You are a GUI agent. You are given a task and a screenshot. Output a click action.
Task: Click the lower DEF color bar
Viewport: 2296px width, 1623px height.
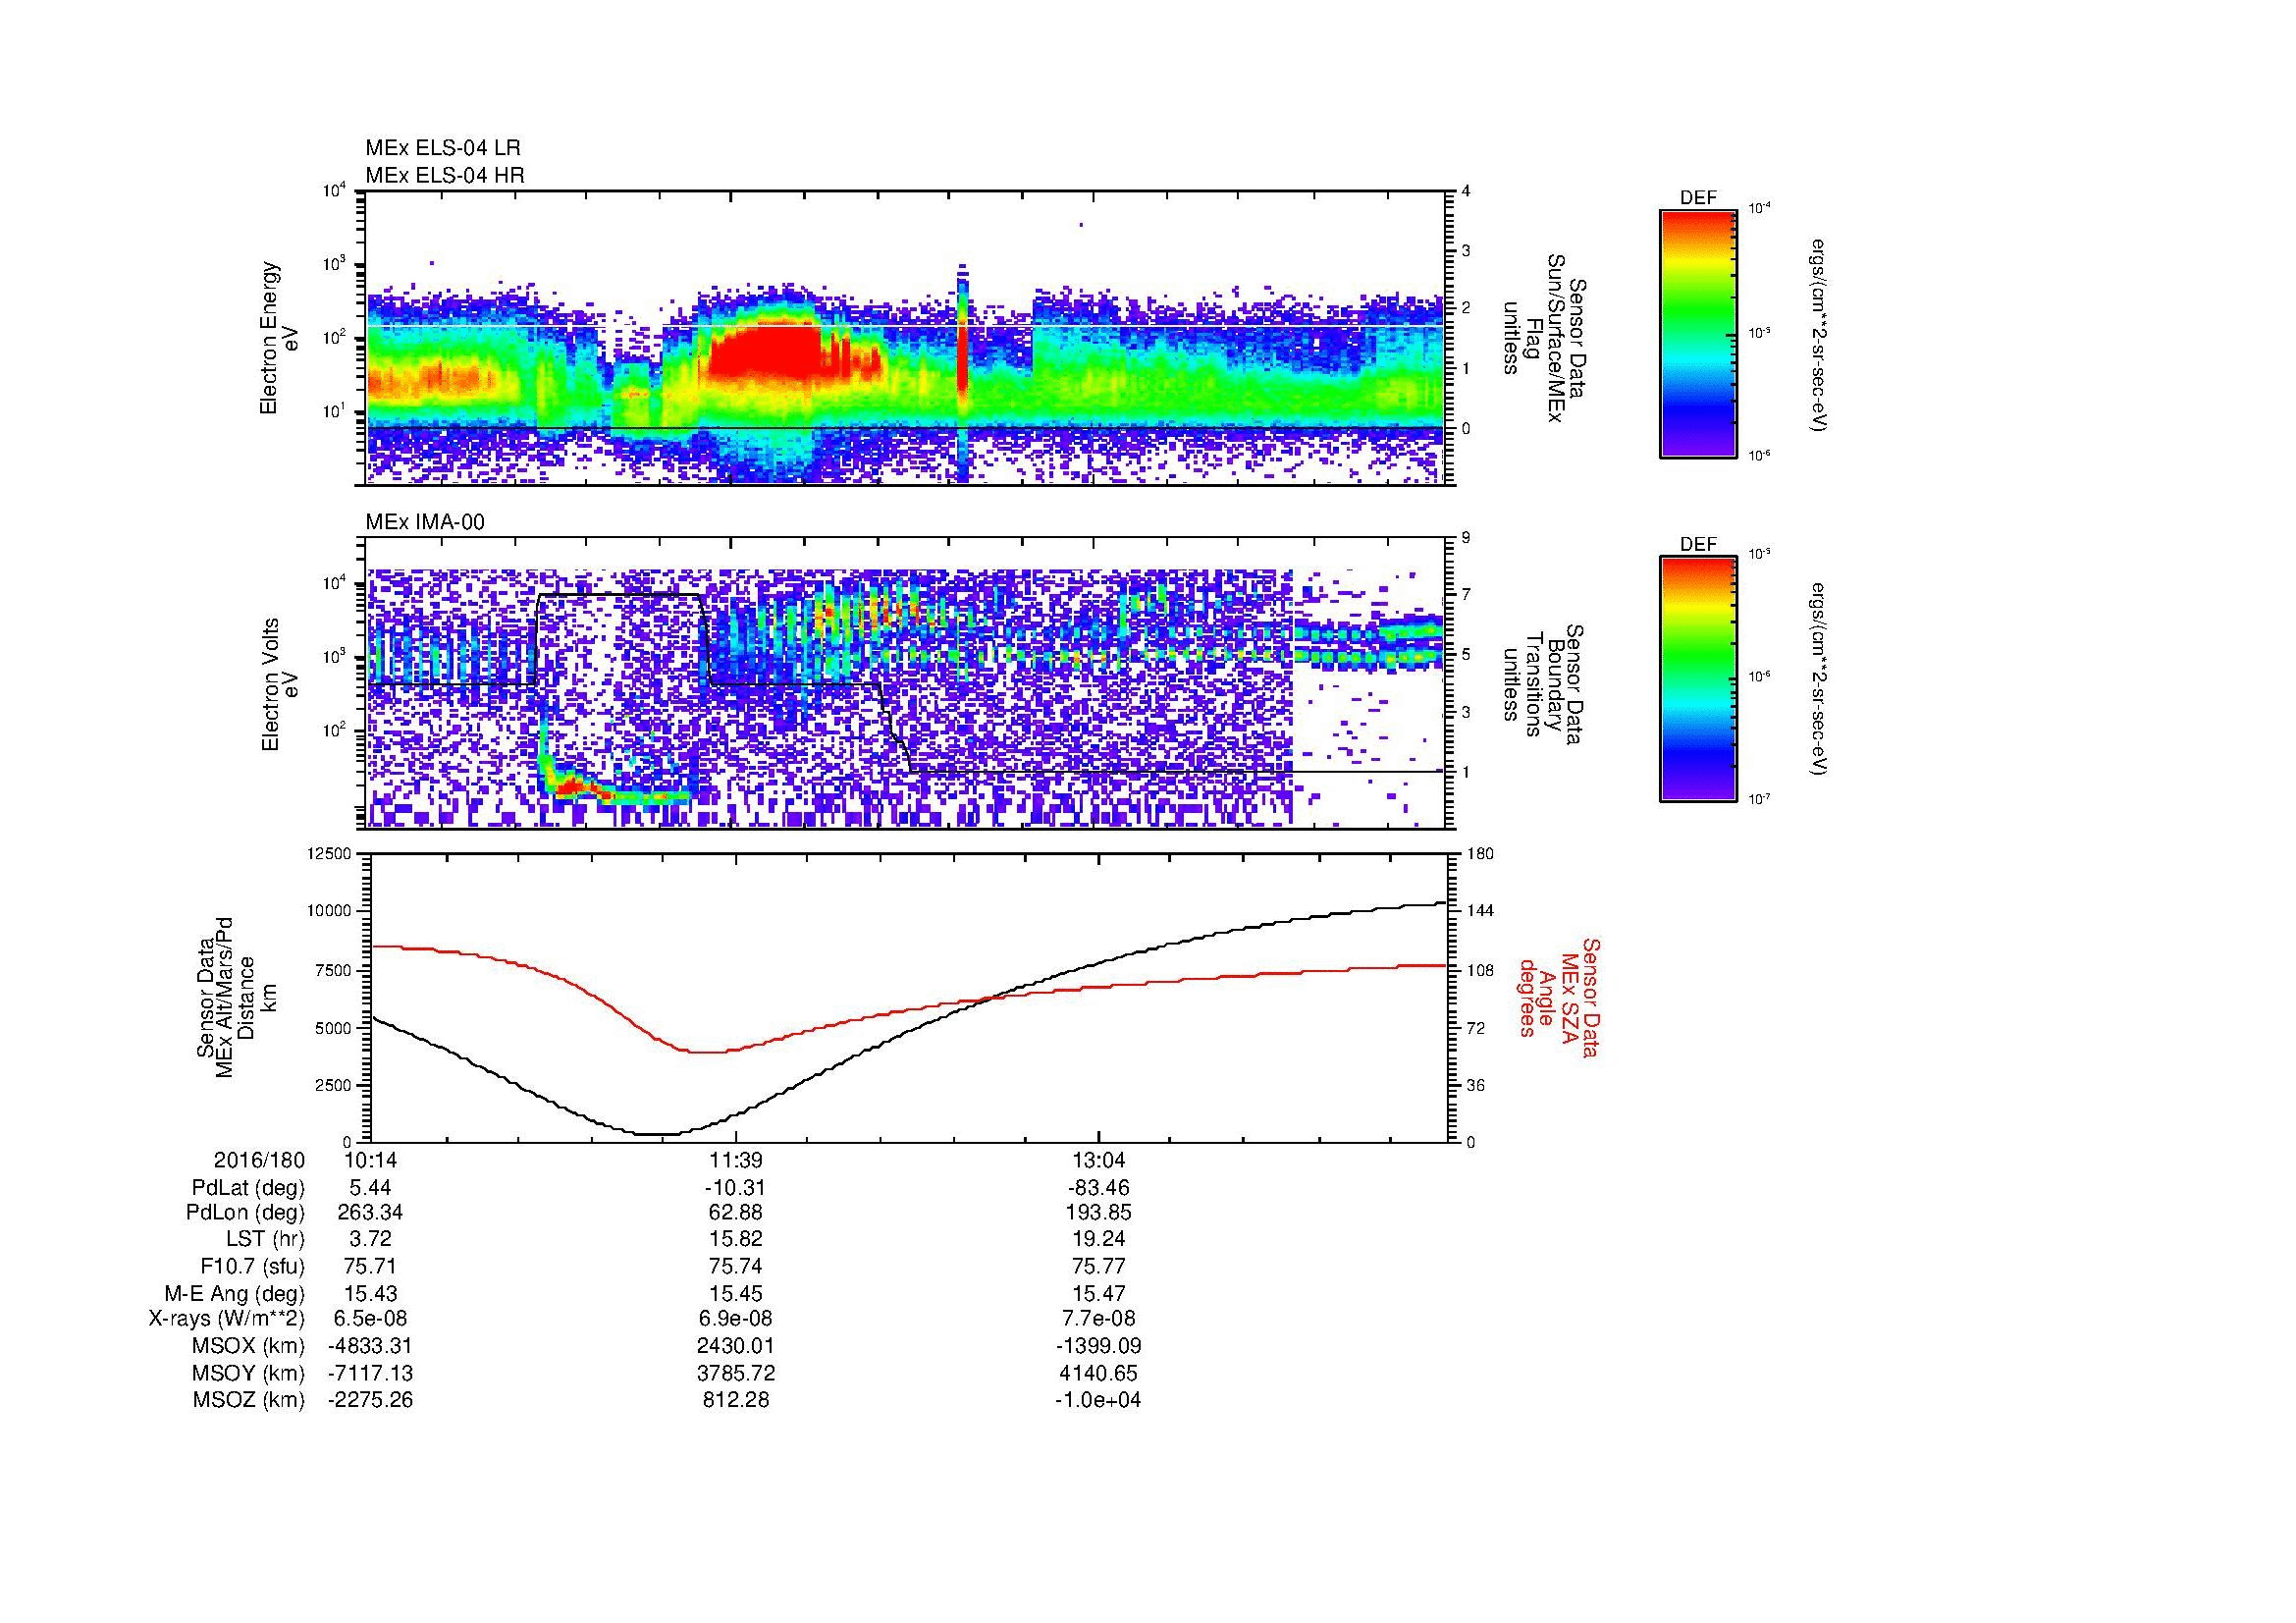tap(1697, 679)
